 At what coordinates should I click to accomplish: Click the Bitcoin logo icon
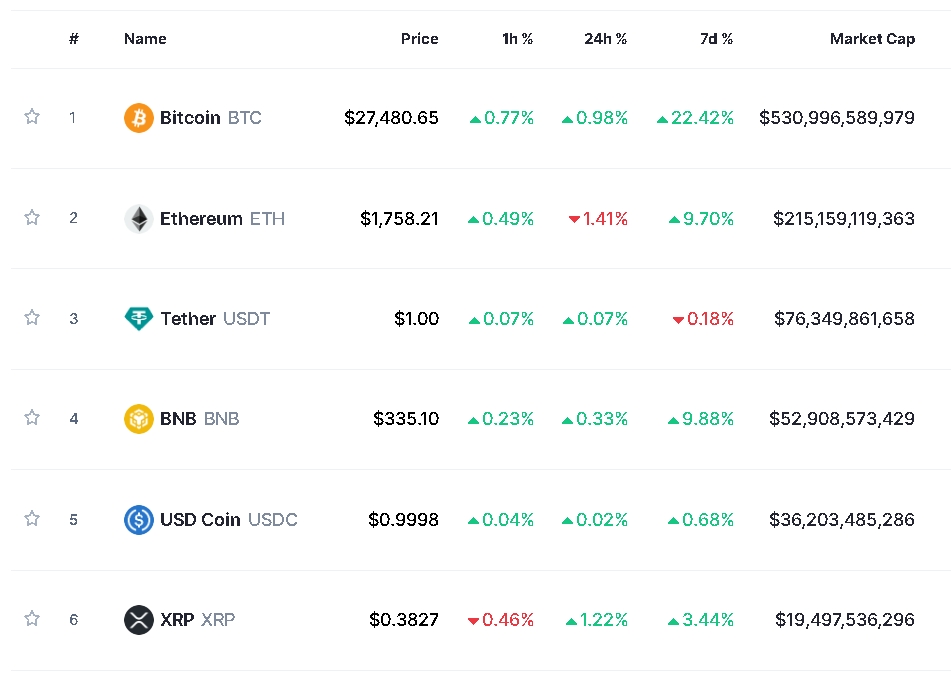point(138,118)
